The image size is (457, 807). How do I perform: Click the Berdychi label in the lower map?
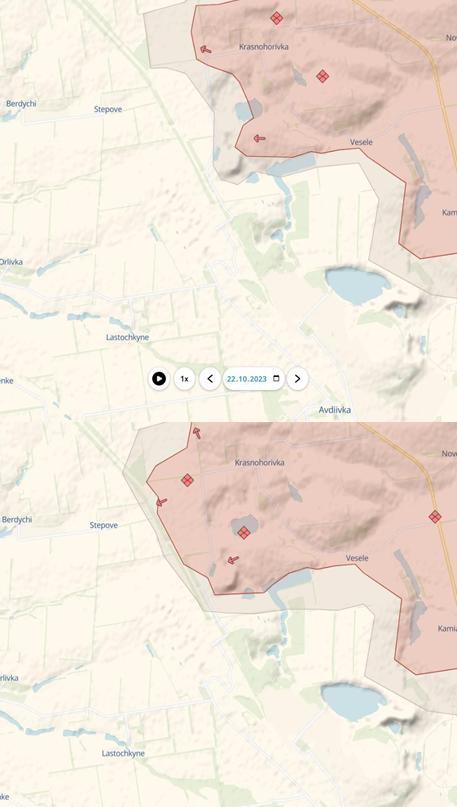coord(17,520)
